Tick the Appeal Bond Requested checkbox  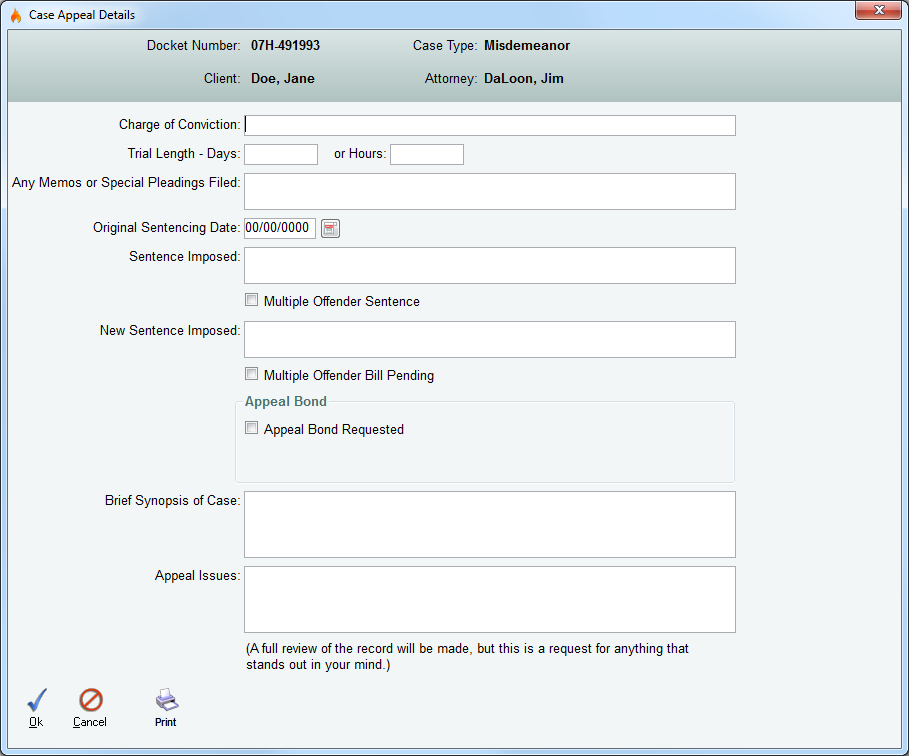point(252,429)
